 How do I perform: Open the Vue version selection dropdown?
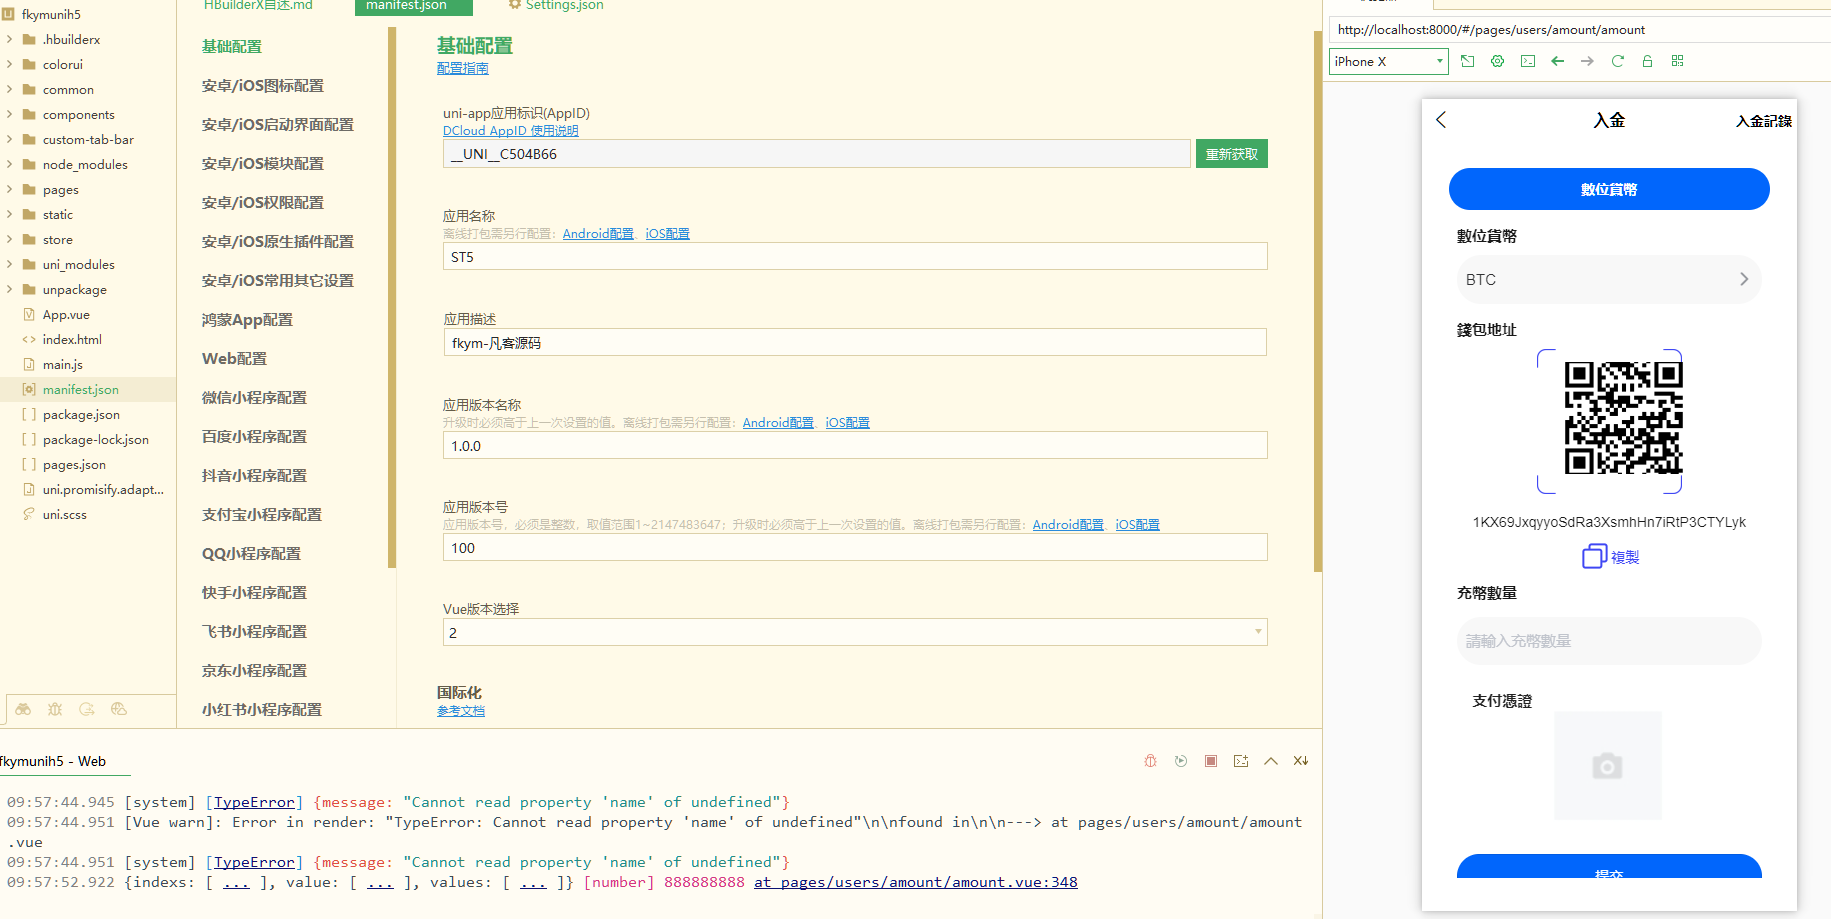(854, 632)
